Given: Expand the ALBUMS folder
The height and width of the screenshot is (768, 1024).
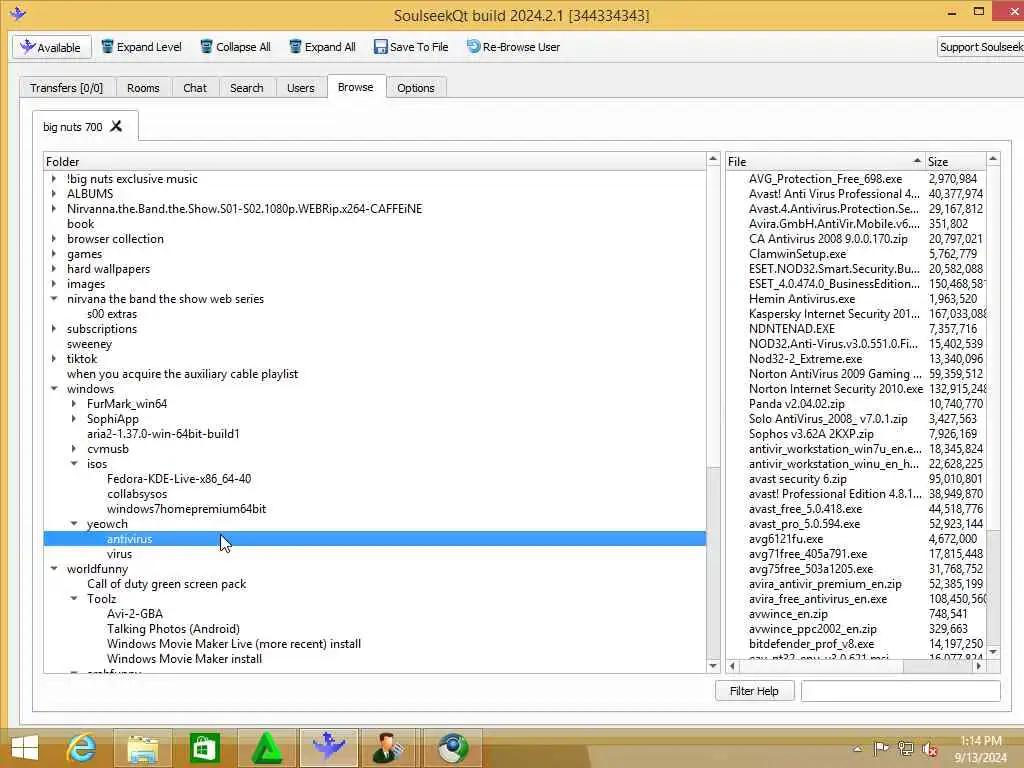Looking at the screenshot, I should tap(54, 193).
